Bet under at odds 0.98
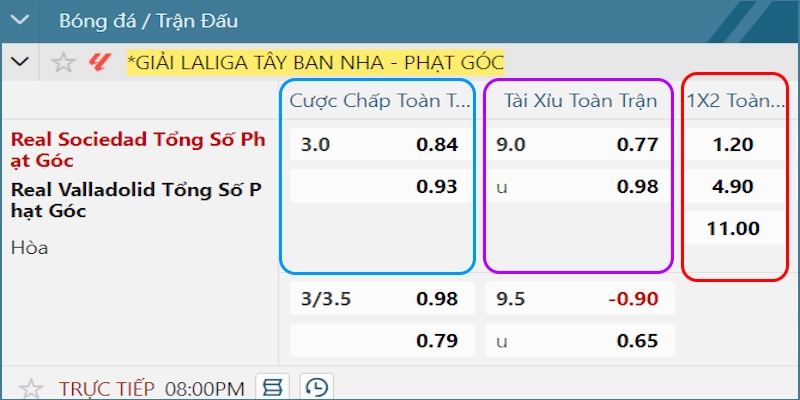 [580, 186]
